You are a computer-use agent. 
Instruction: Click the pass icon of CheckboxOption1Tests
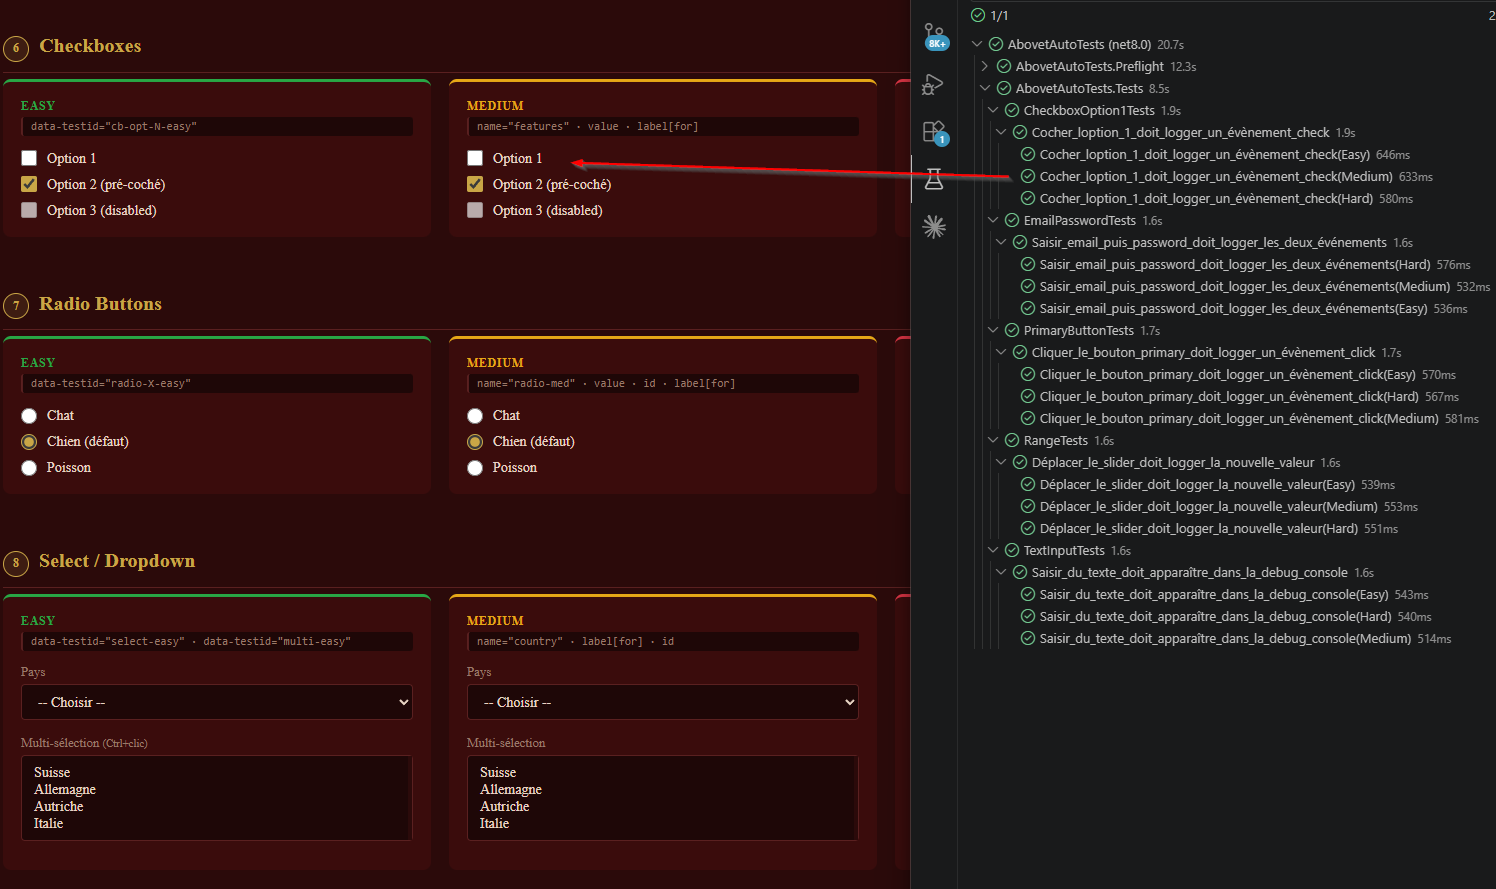[x=1012, y=110]
